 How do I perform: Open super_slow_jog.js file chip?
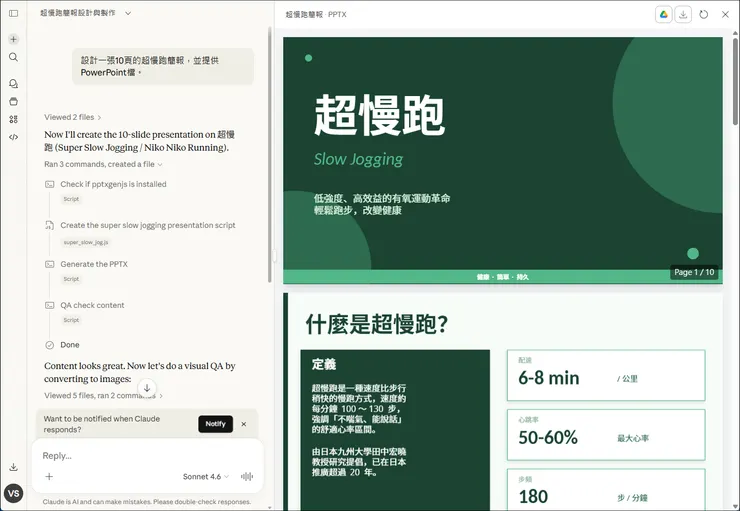pos(86,243)
